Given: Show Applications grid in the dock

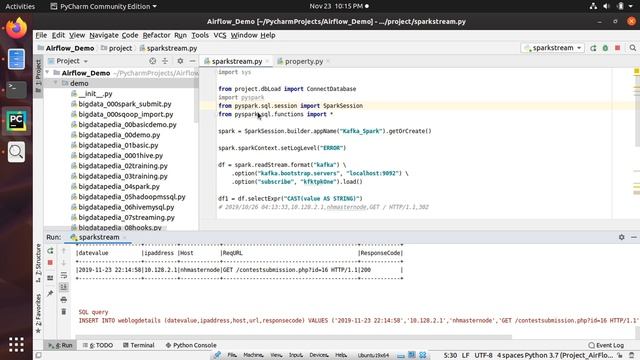Looking at the screenshot, I should point(16,344).
